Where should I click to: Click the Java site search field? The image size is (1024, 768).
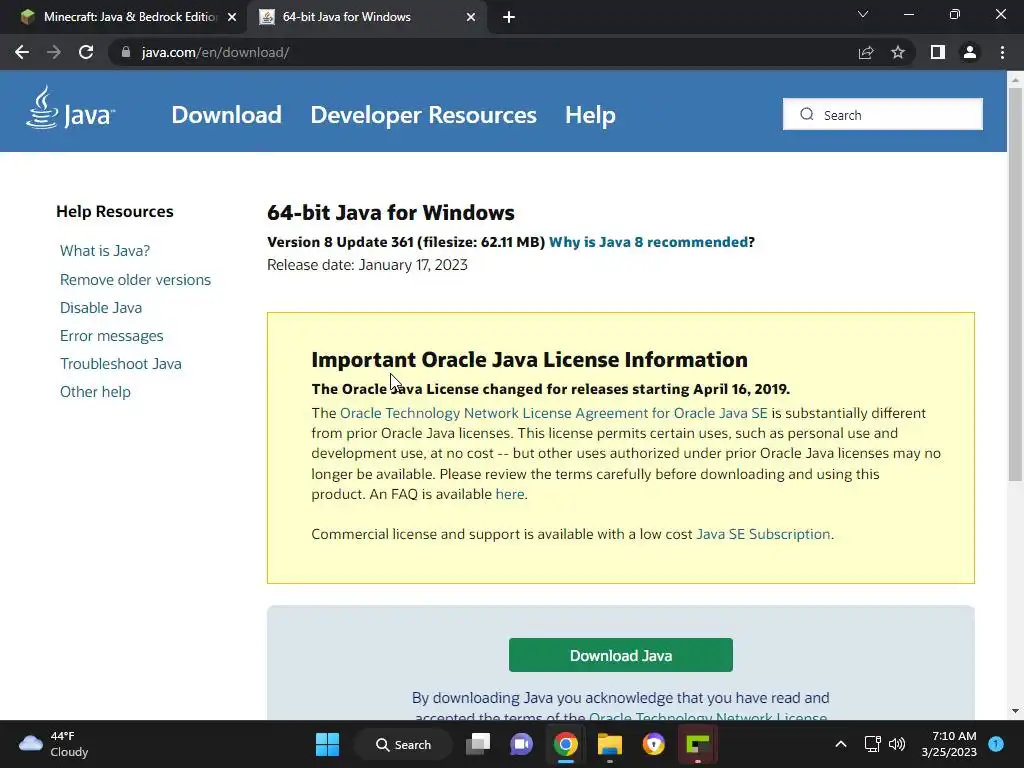[x=883, y=114]
